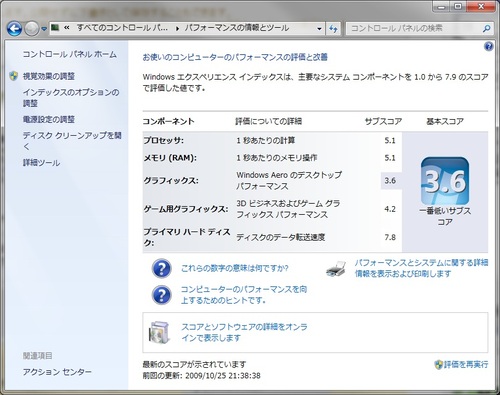Click help icon beside これらの数字の意味は何ですか?

(162, 269)
